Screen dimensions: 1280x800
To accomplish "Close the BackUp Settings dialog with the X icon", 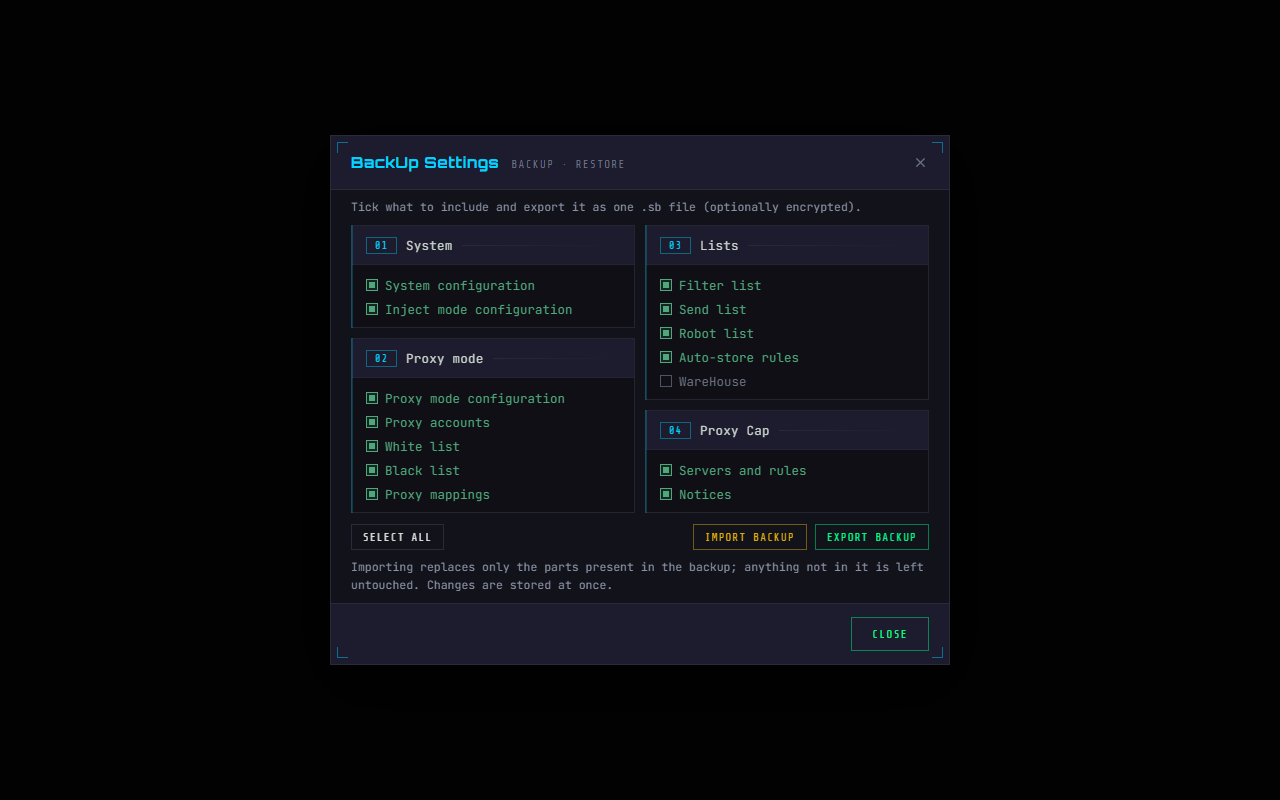I will point(920,163).
